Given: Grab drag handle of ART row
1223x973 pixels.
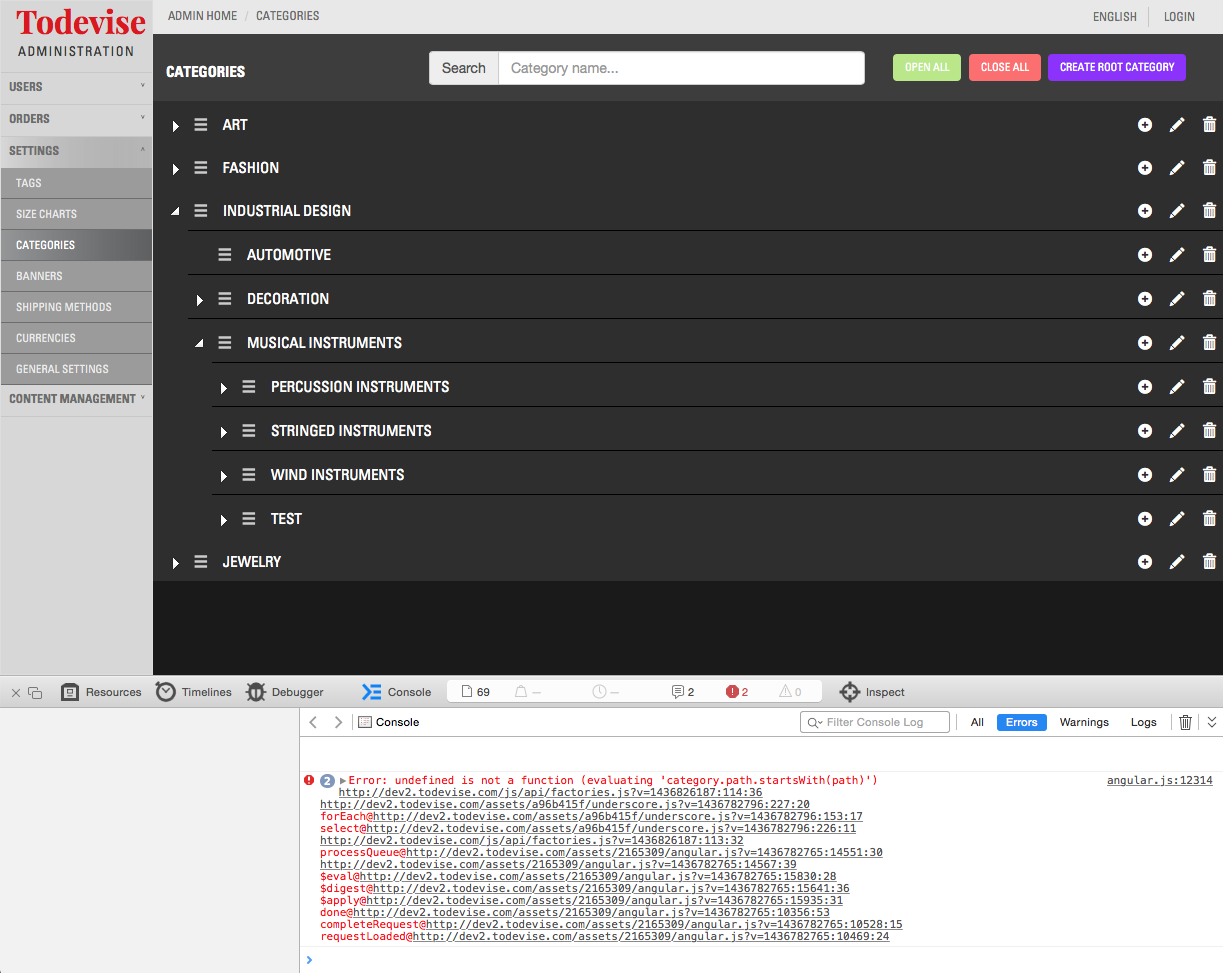Looking at the screenshot, I should (201, 125).
